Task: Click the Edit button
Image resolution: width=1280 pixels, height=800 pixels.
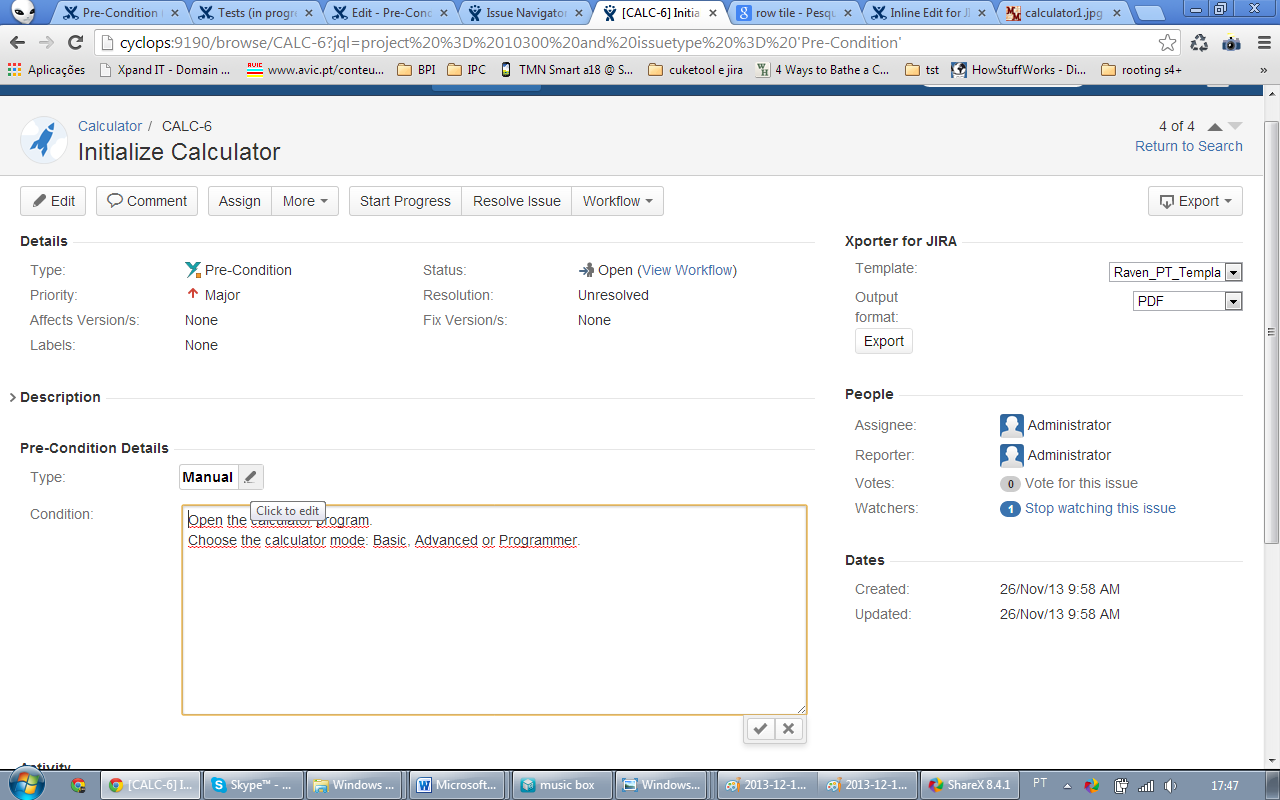Action: tap(53, 201)
